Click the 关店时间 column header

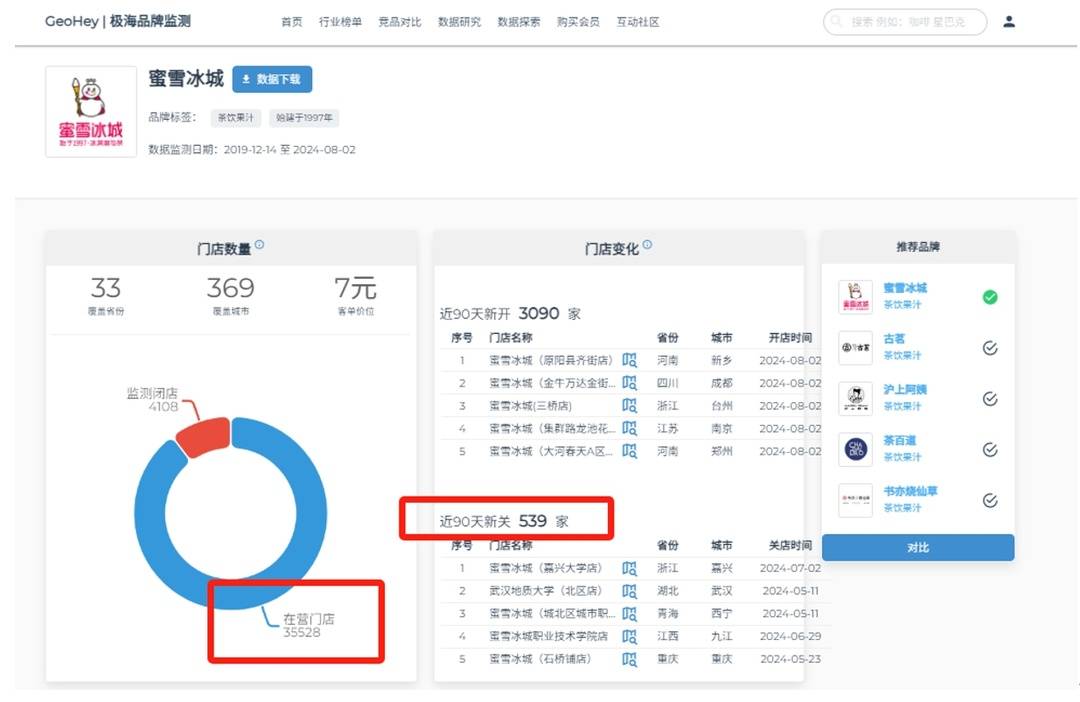pos(790,546)
